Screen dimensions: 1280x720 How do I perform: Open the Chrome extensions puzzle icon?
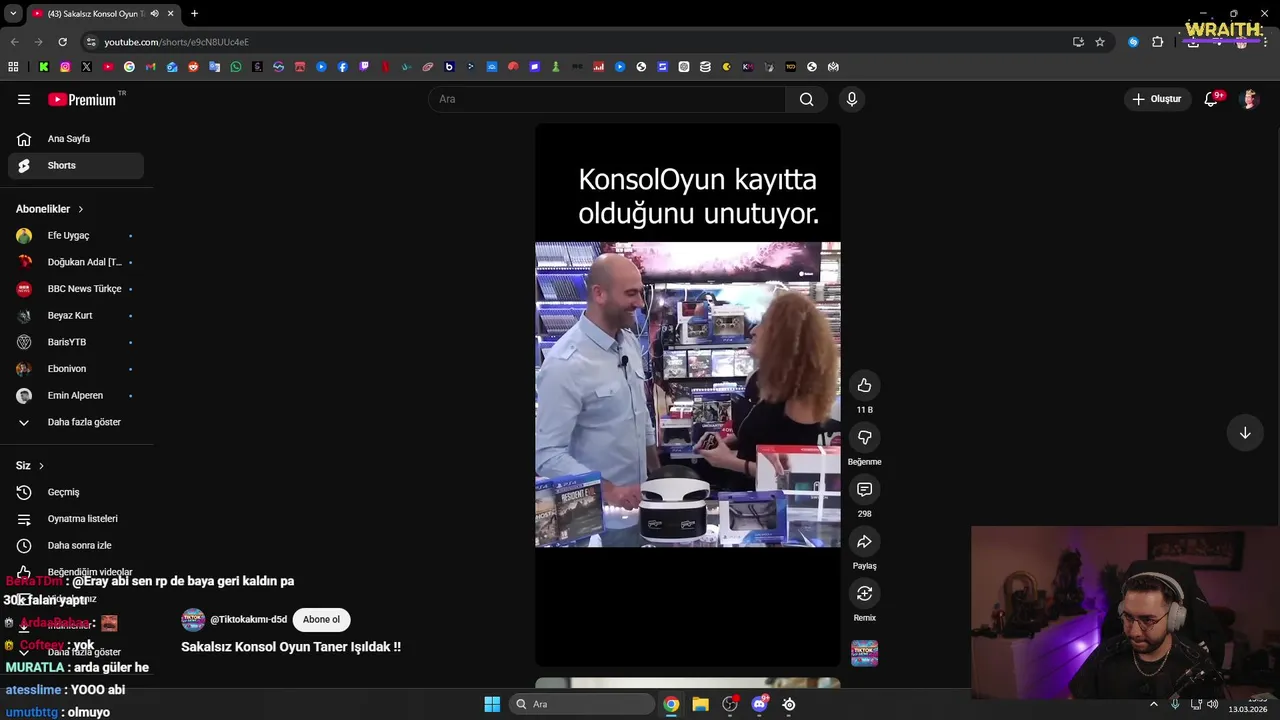(1158, 42)
